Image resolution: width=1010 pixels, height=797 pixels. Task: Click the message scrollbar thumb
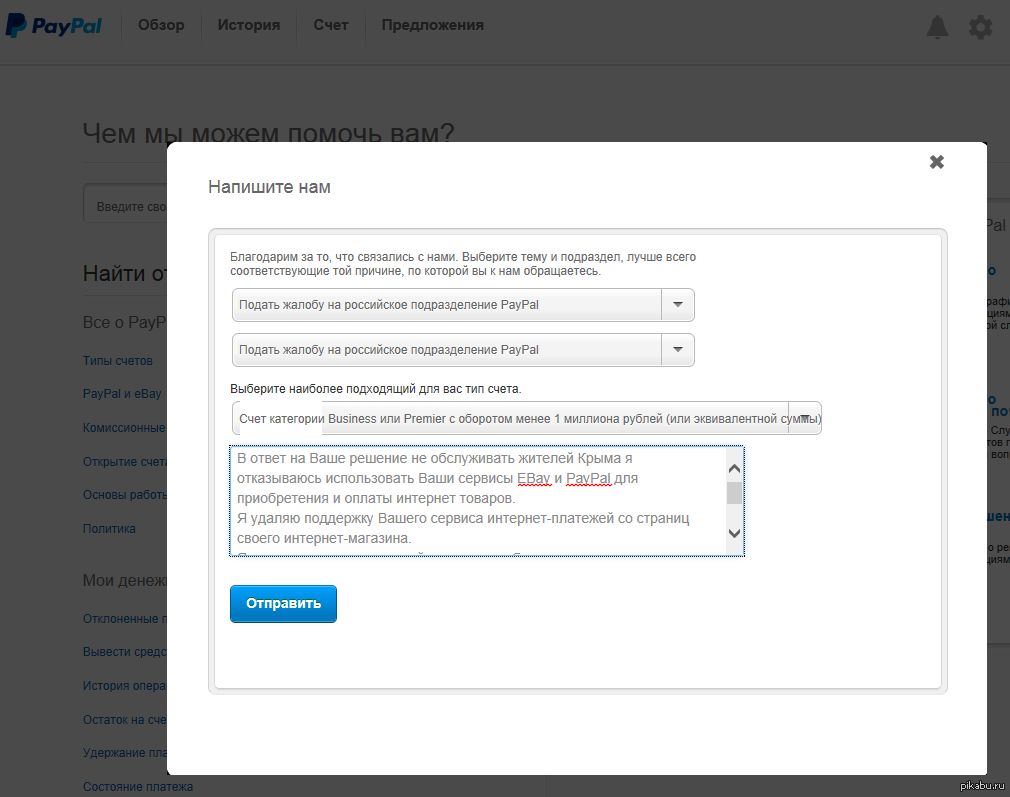pos(734,493)
